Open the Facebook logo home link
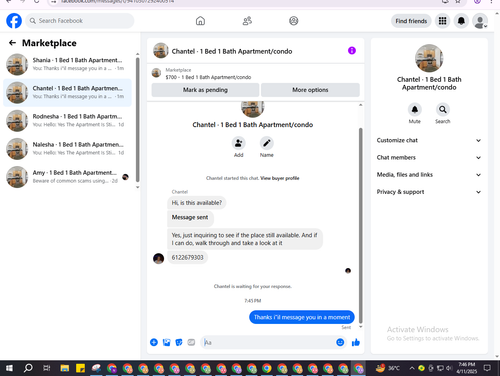 pyautogui.click(x=14, y=21)
